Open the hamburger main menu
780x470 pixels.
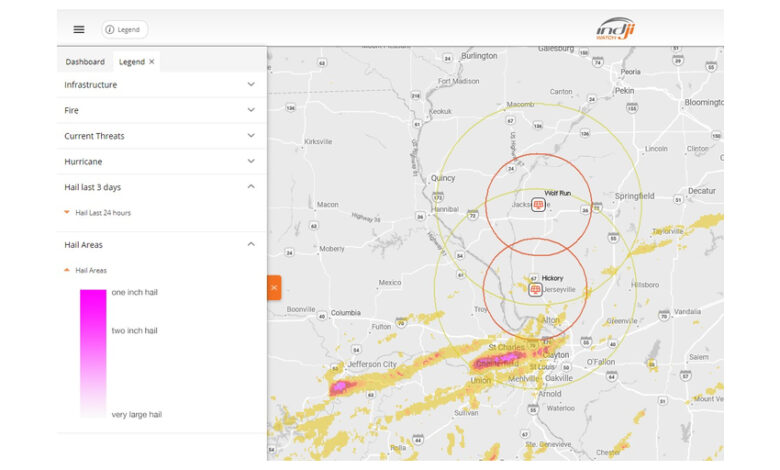[x=79, y=29]
